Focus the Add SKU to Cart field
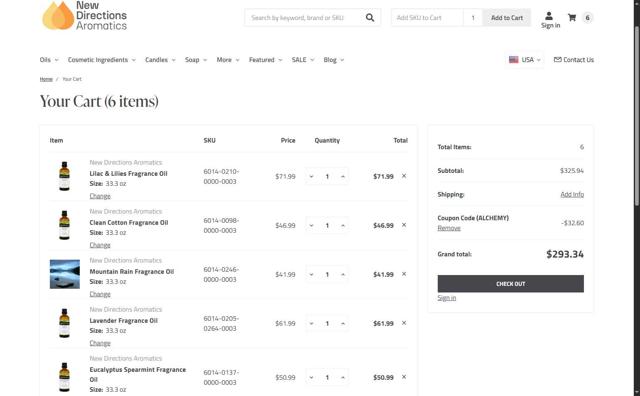640x396 pixels. pos(427,18)
